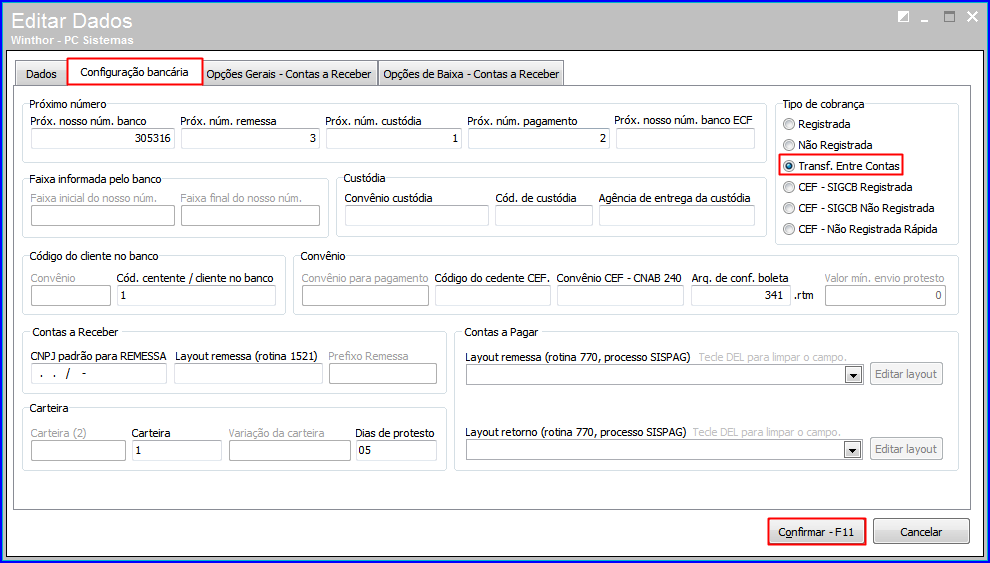Close the Editar Dados window
Screen dimensions: 990x563
pos(972,18)
